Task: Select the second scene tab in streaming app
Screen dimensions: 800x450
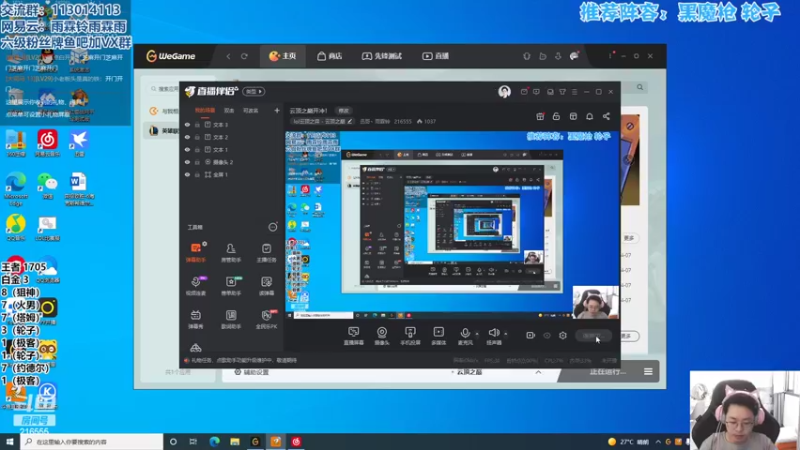Action: click(229, 111)
